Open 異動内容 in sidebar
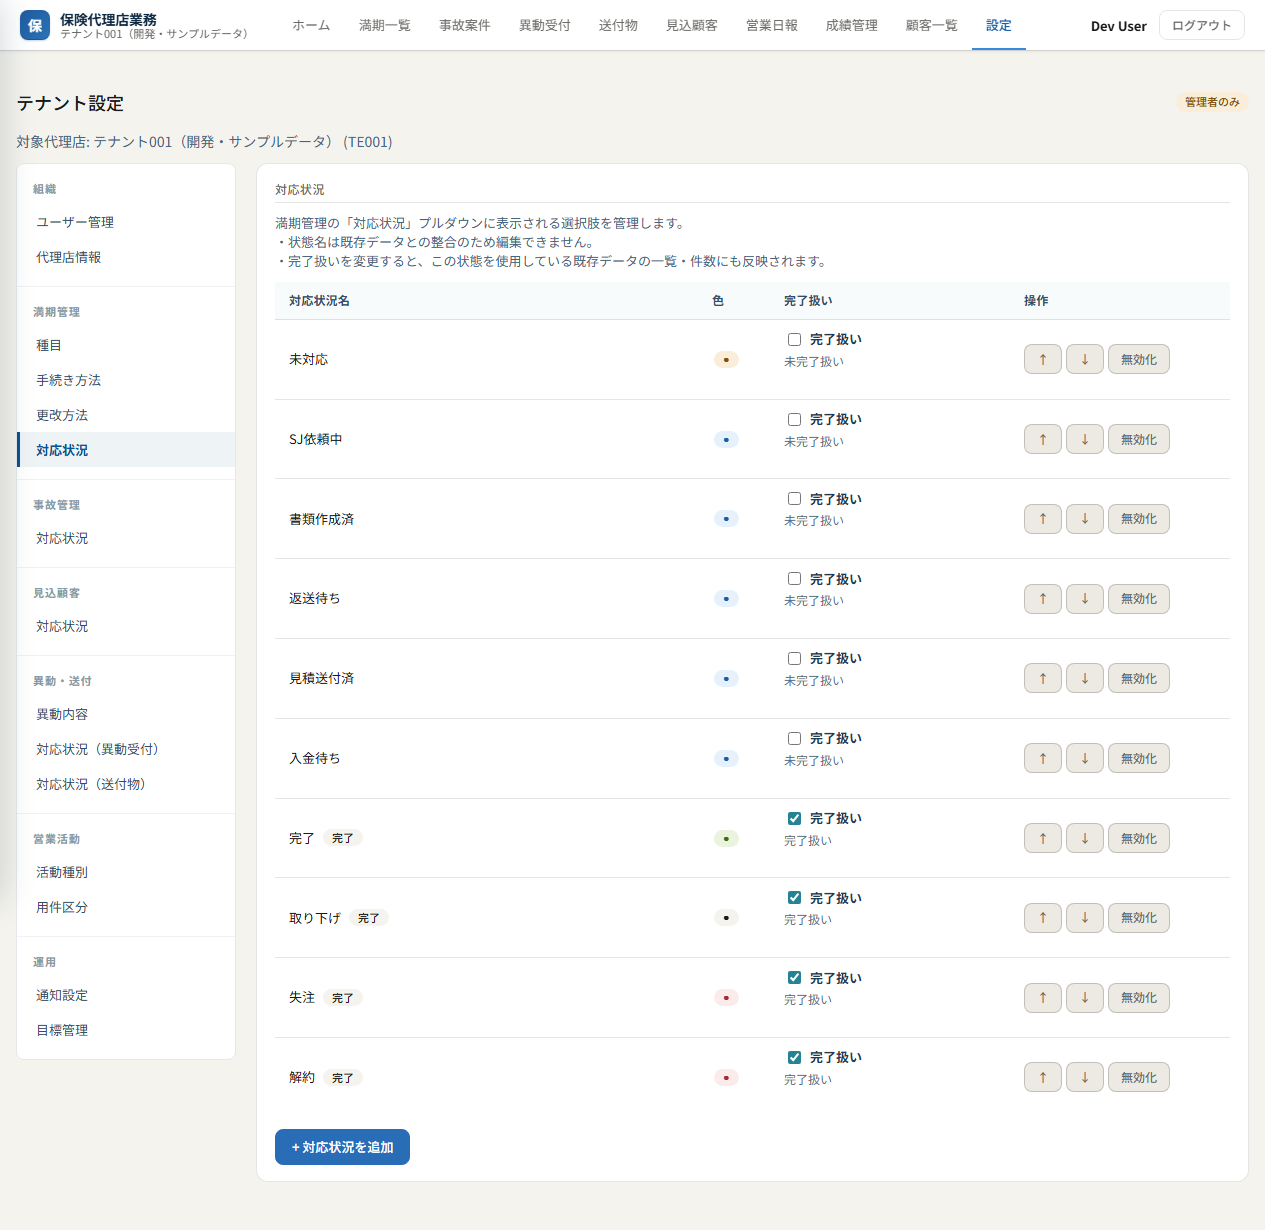This screenshot has height=1230, width=1265. click(126, 714)
